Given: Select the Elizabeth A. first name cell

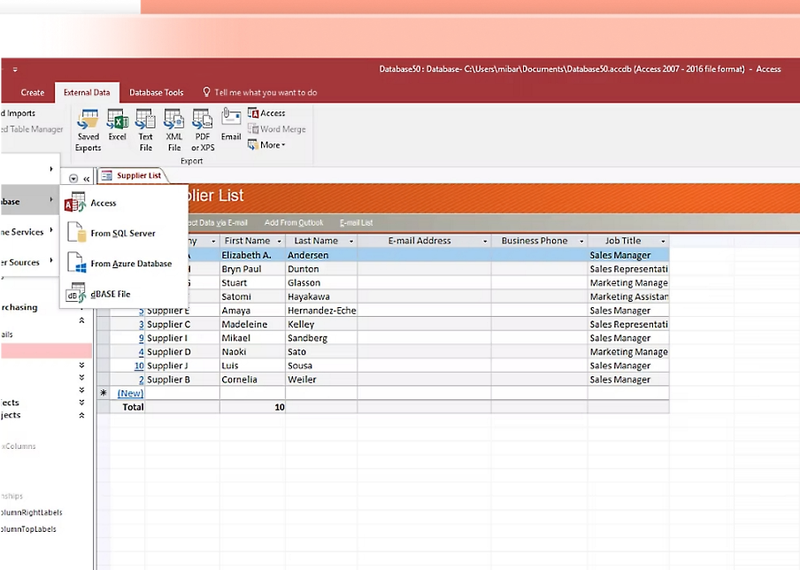Looking at the screenshot, I should click(253, 255).
